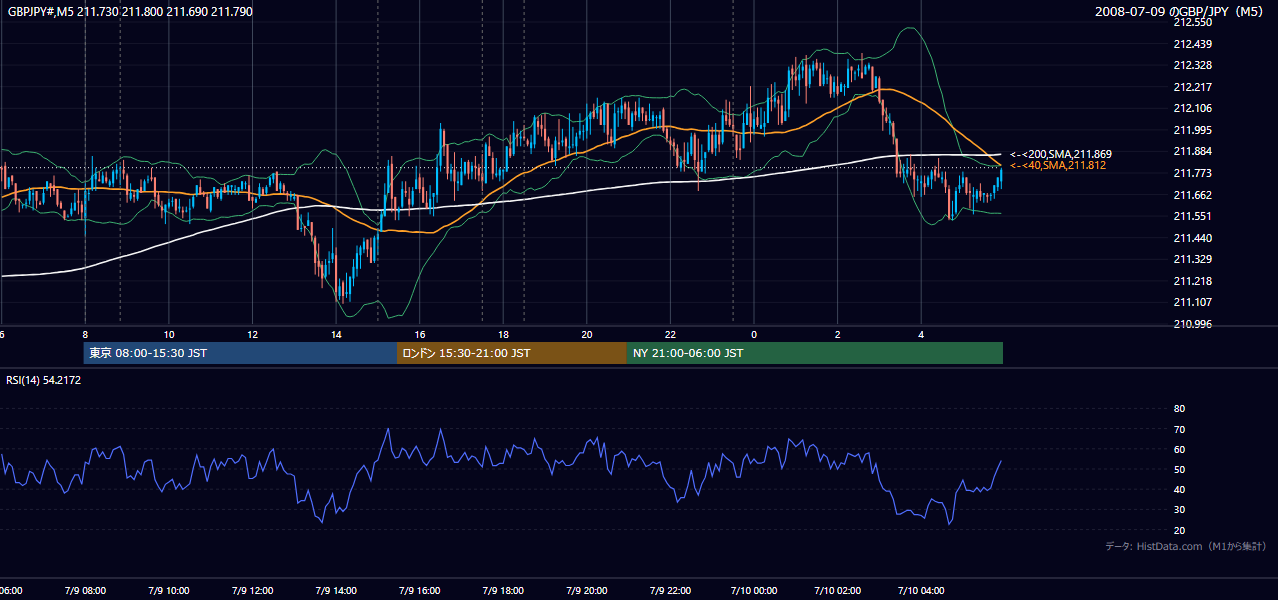Click price axis value 211.884

[1192, 151]
